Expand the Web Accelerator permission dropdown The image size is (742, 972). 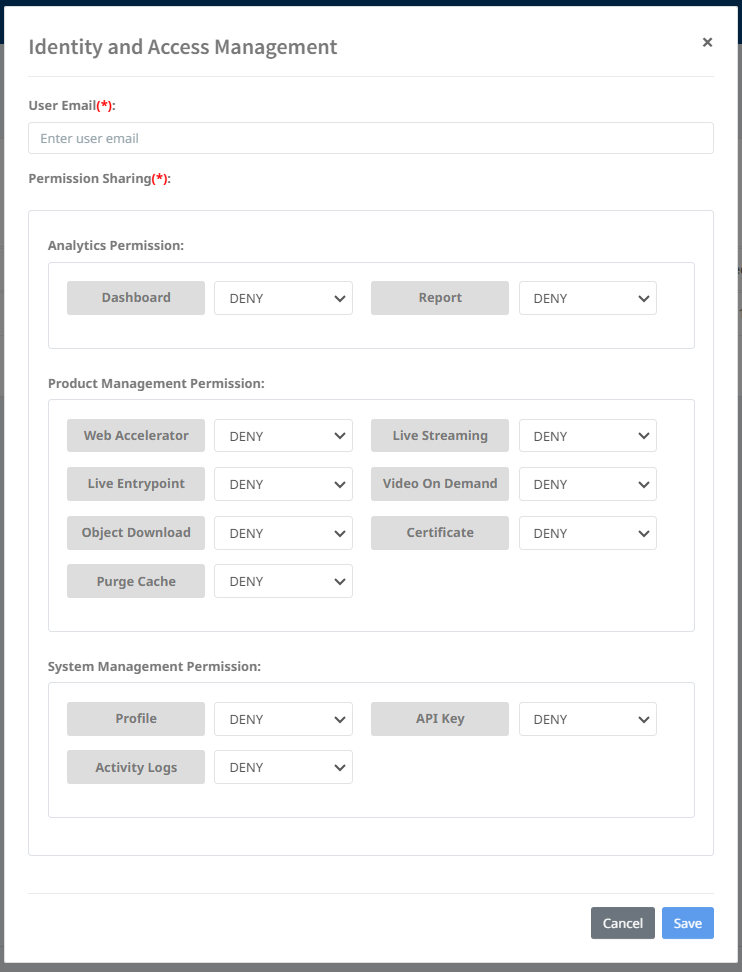pos(283,436)
